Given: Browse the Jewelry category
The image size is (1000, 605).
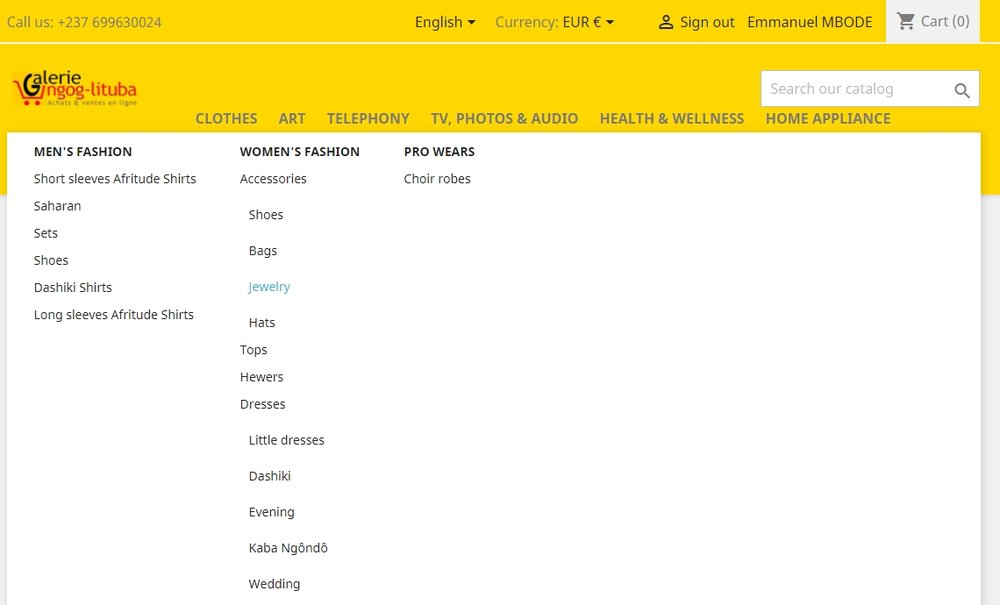Looking at the screenshot, I should pos(269,286).
